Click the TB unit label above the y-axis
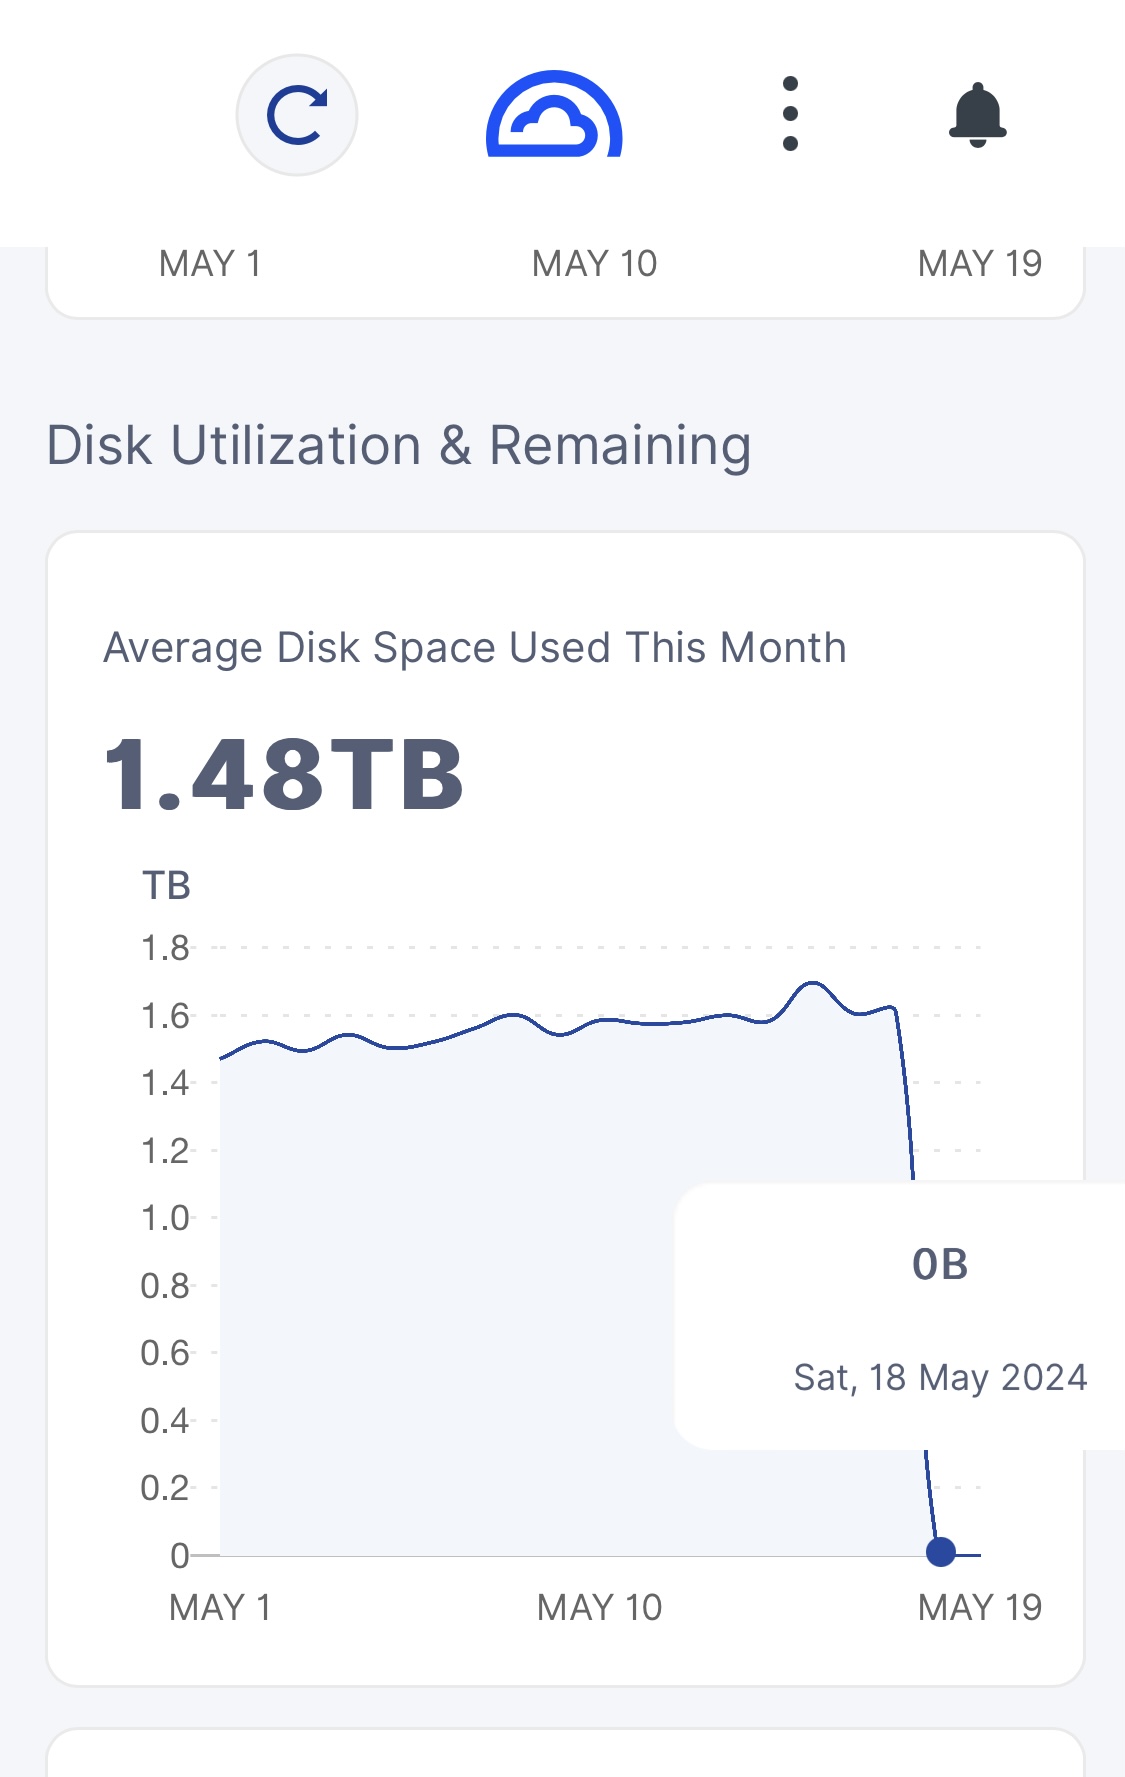The width and height of the screenshot is (1125, 1777). click(166, 886)
